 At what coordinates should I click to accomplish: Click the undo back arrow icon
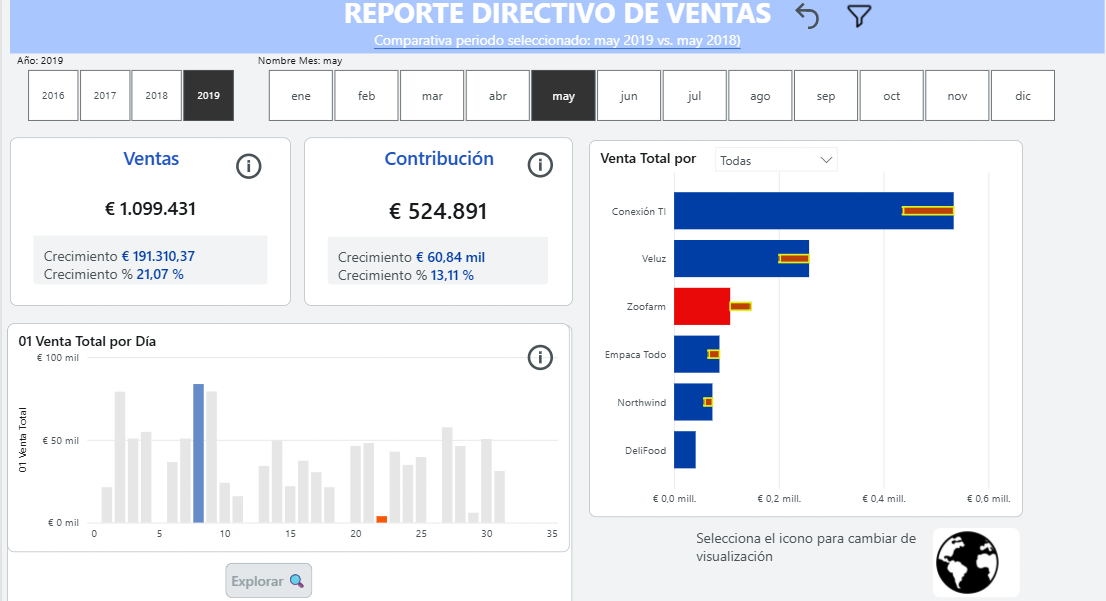tap(807, 16)
